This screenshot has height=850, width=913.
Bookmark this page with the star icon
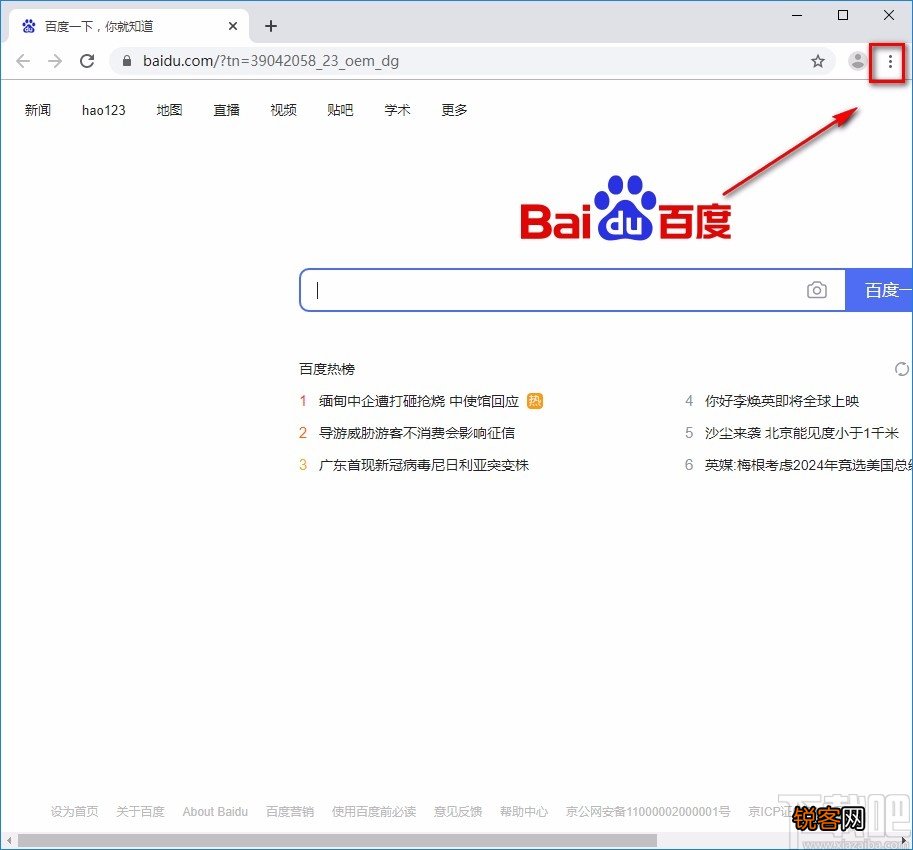click(x=818, y=61)
